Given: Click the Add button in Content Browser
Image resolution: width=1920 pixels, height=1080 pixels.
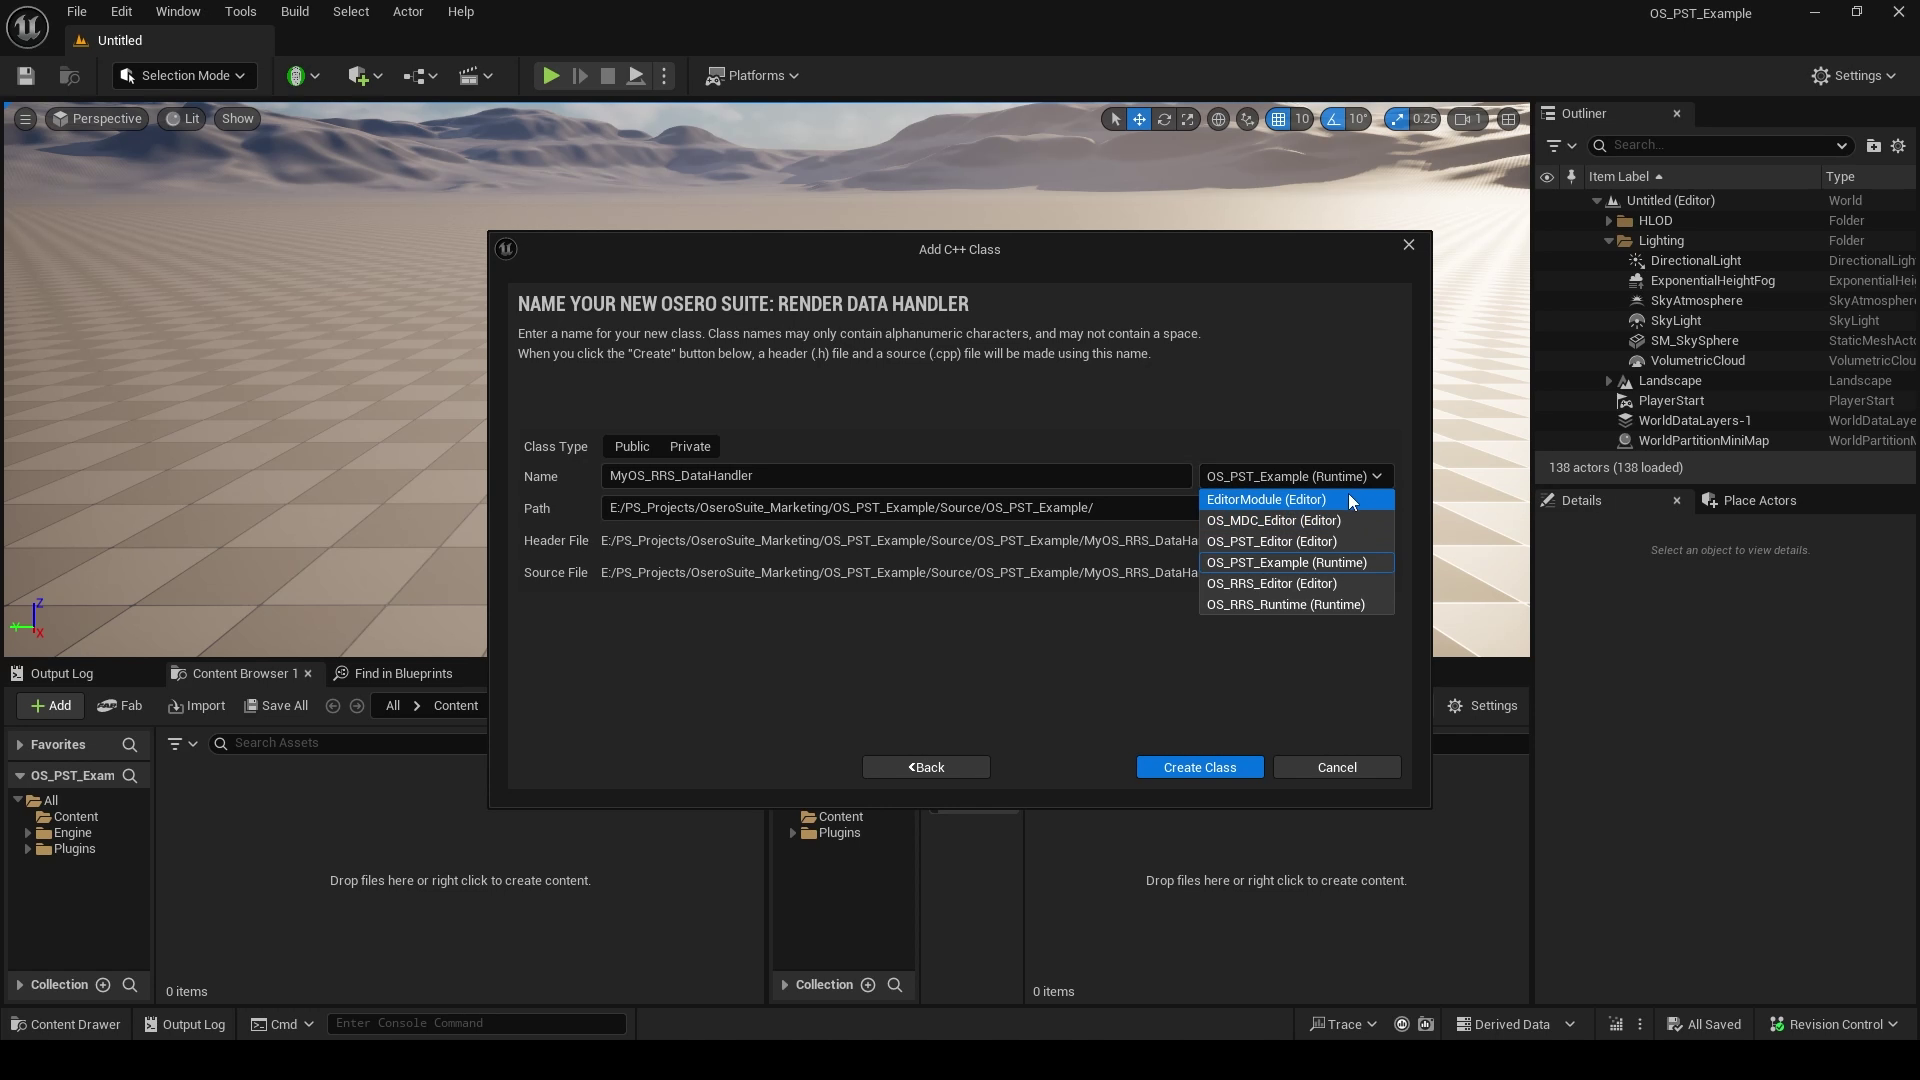Looking at the screenshot, I should (50, 706).
